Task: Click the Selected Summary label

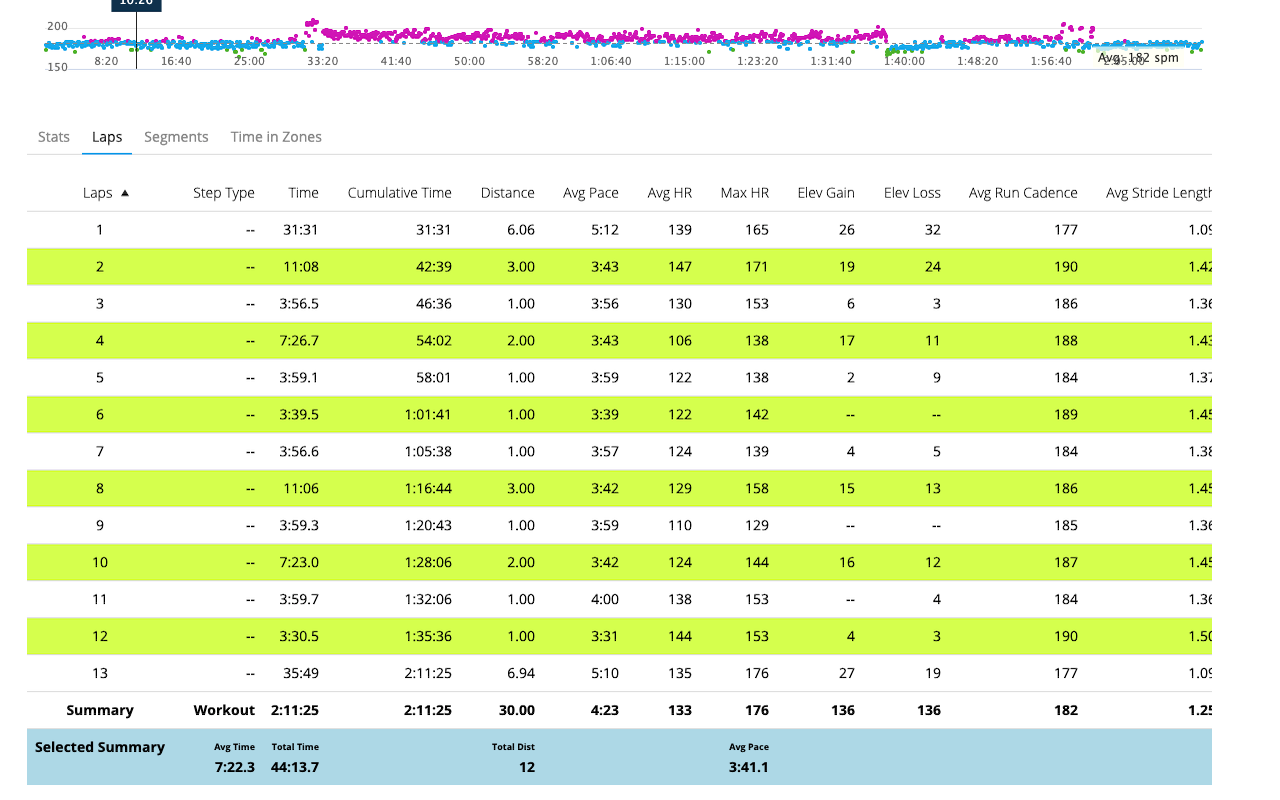Action: tap(100, 748)
